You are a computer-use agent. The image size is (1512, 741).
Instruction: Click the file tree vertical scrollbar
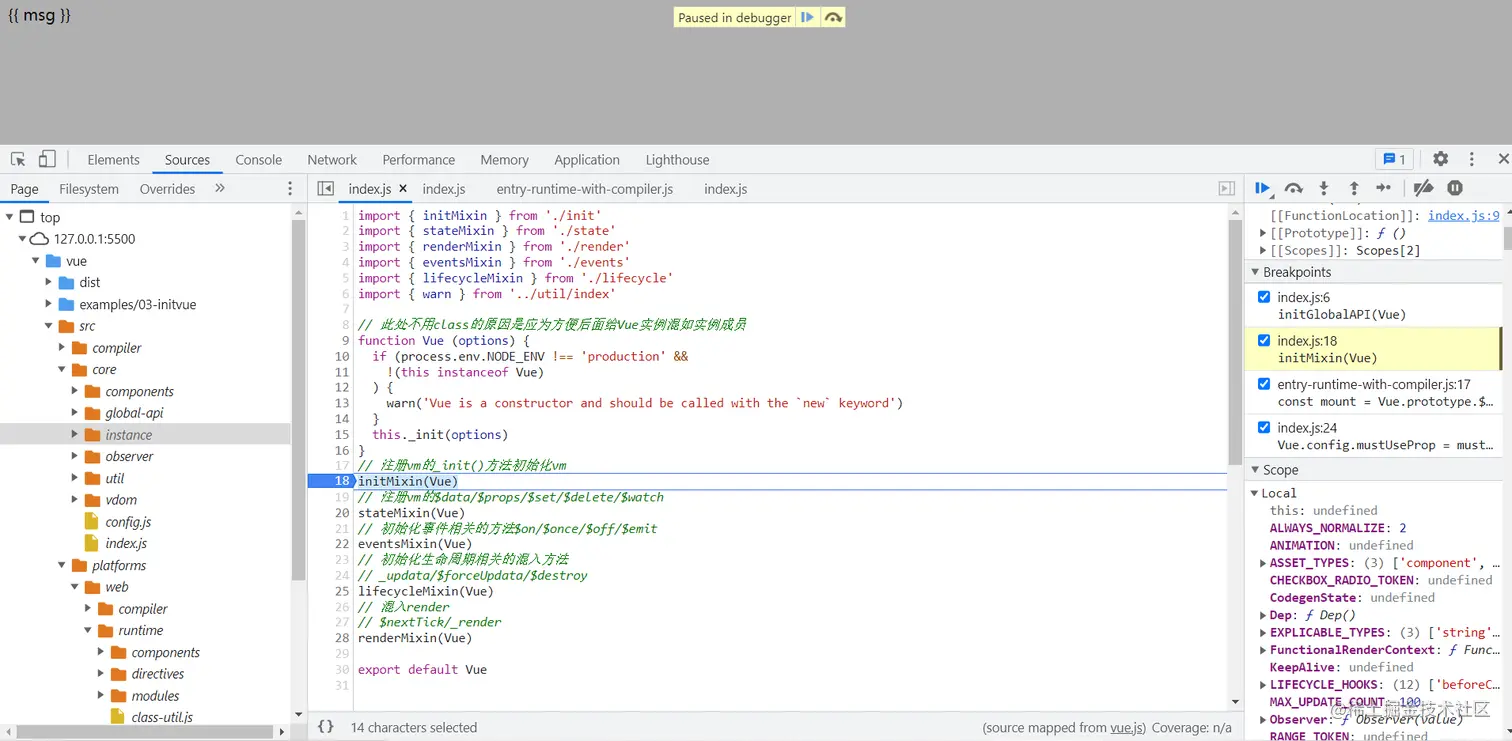298,400
